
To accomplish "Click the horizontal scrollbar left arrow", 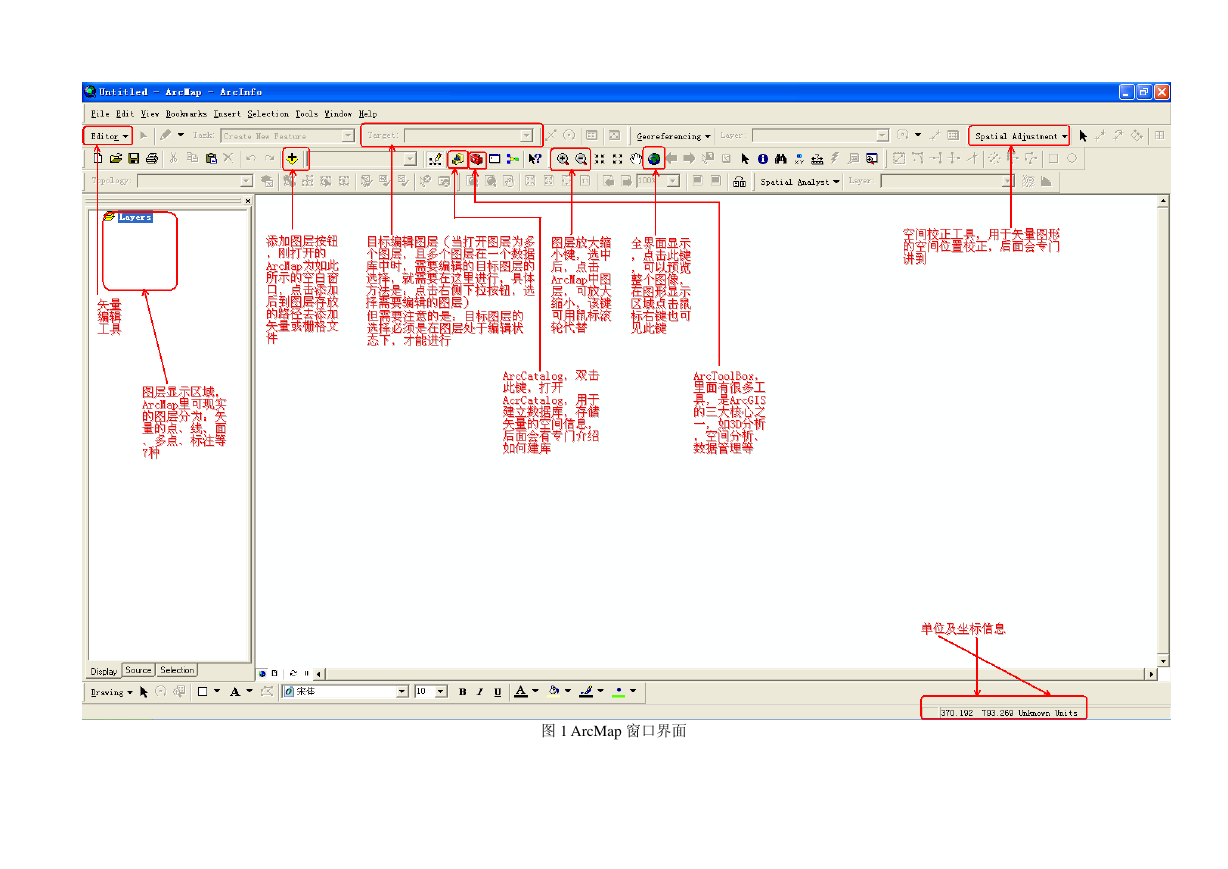I will point(320,674).
